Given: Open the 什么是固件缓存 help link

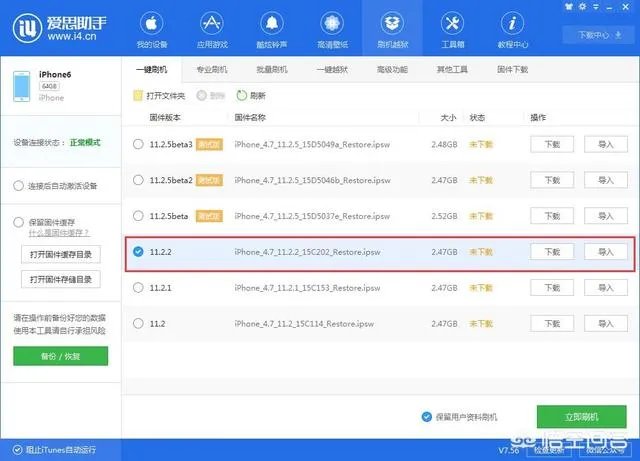Looking at the screenshot, I should [59, 233].
